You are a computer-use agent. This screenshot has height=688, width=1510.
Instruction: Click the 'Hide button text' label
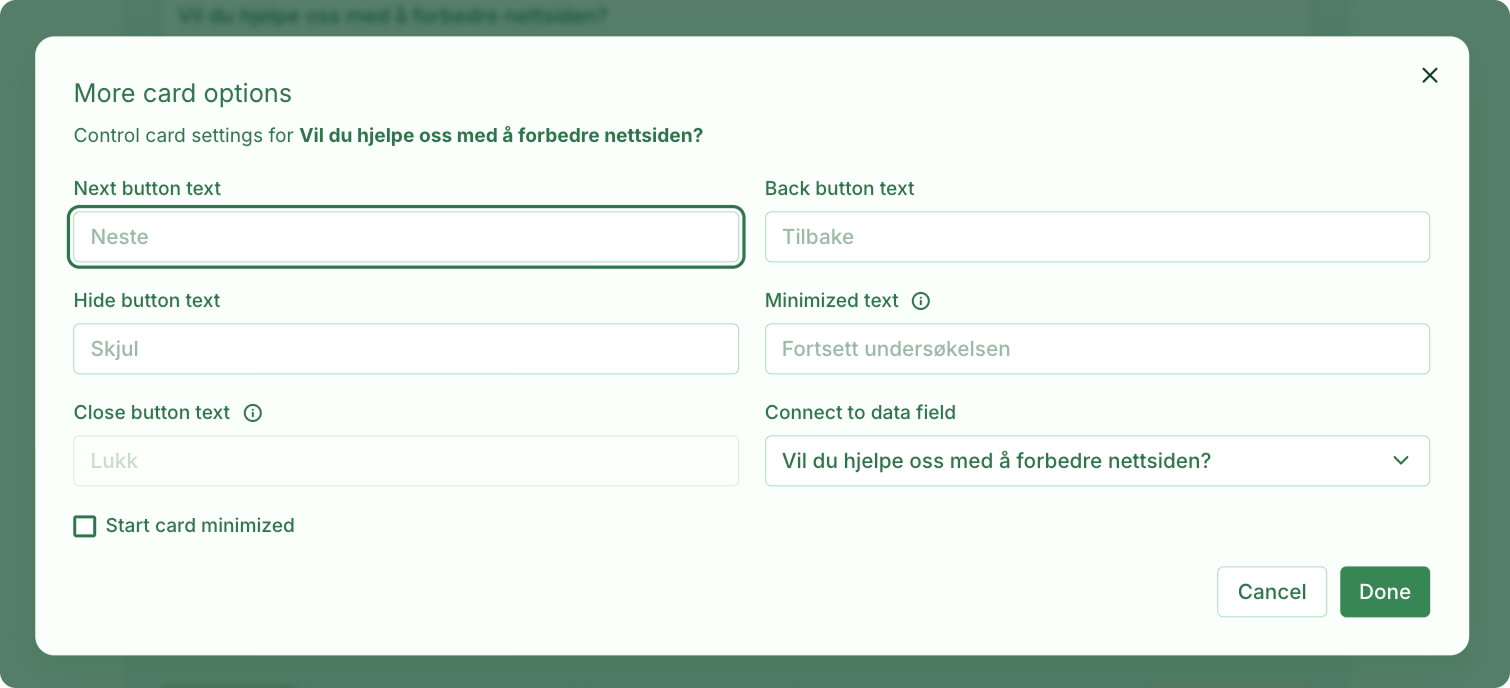click(x=147, y=300)
